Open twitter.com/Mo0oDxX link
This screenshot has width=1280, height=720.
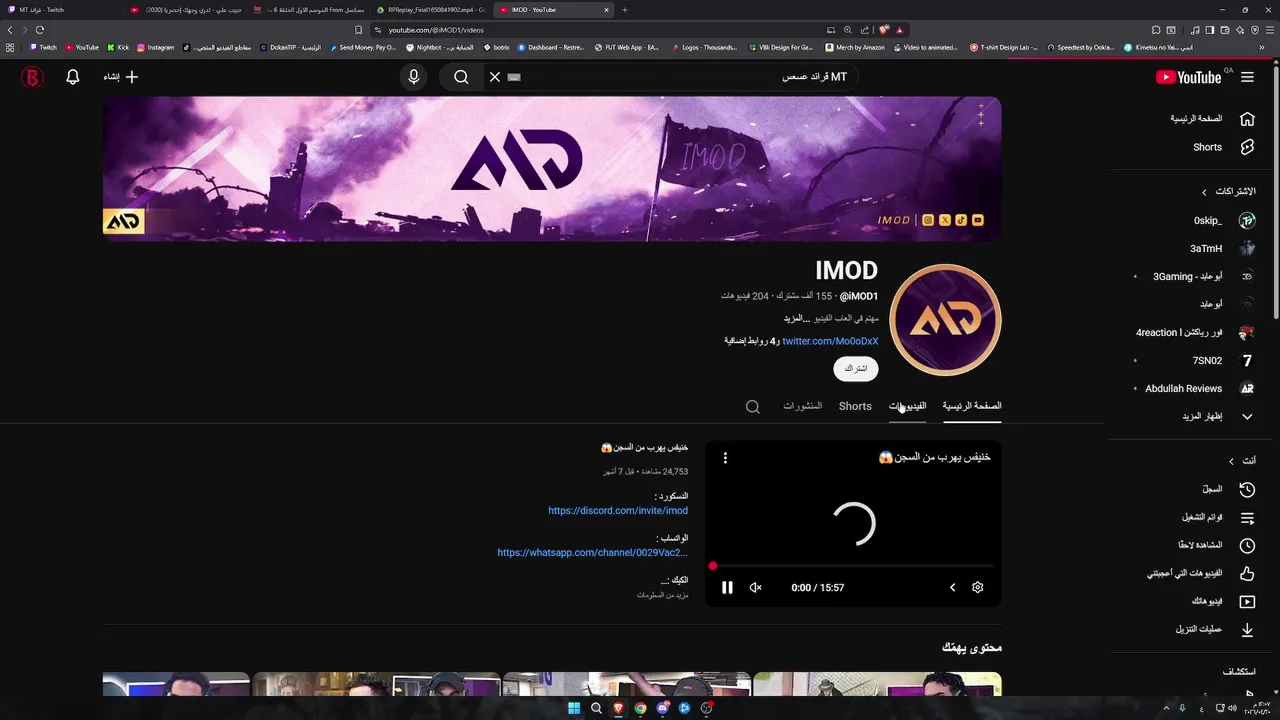point(830,341)
